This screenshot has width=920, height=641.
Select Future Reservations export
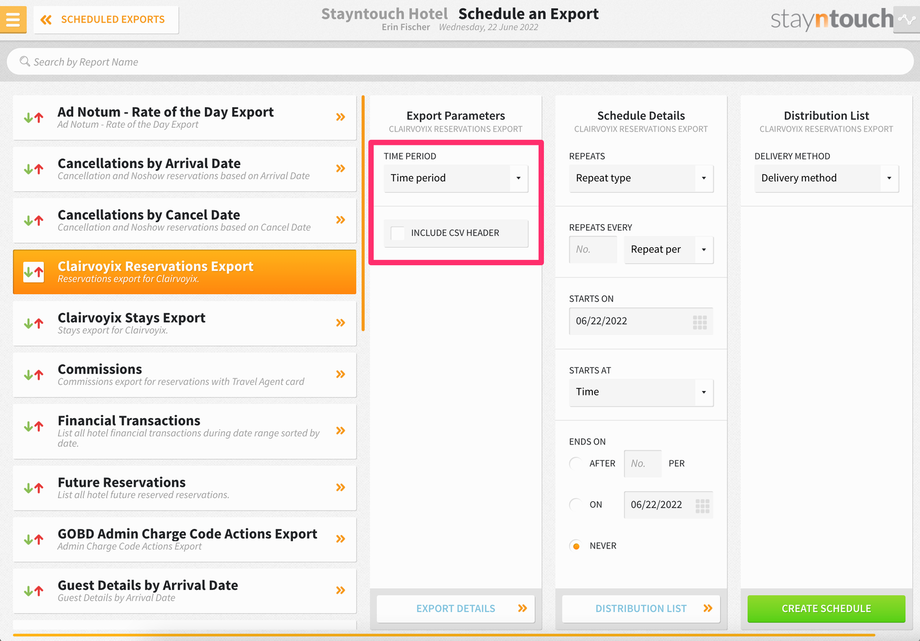184,488
